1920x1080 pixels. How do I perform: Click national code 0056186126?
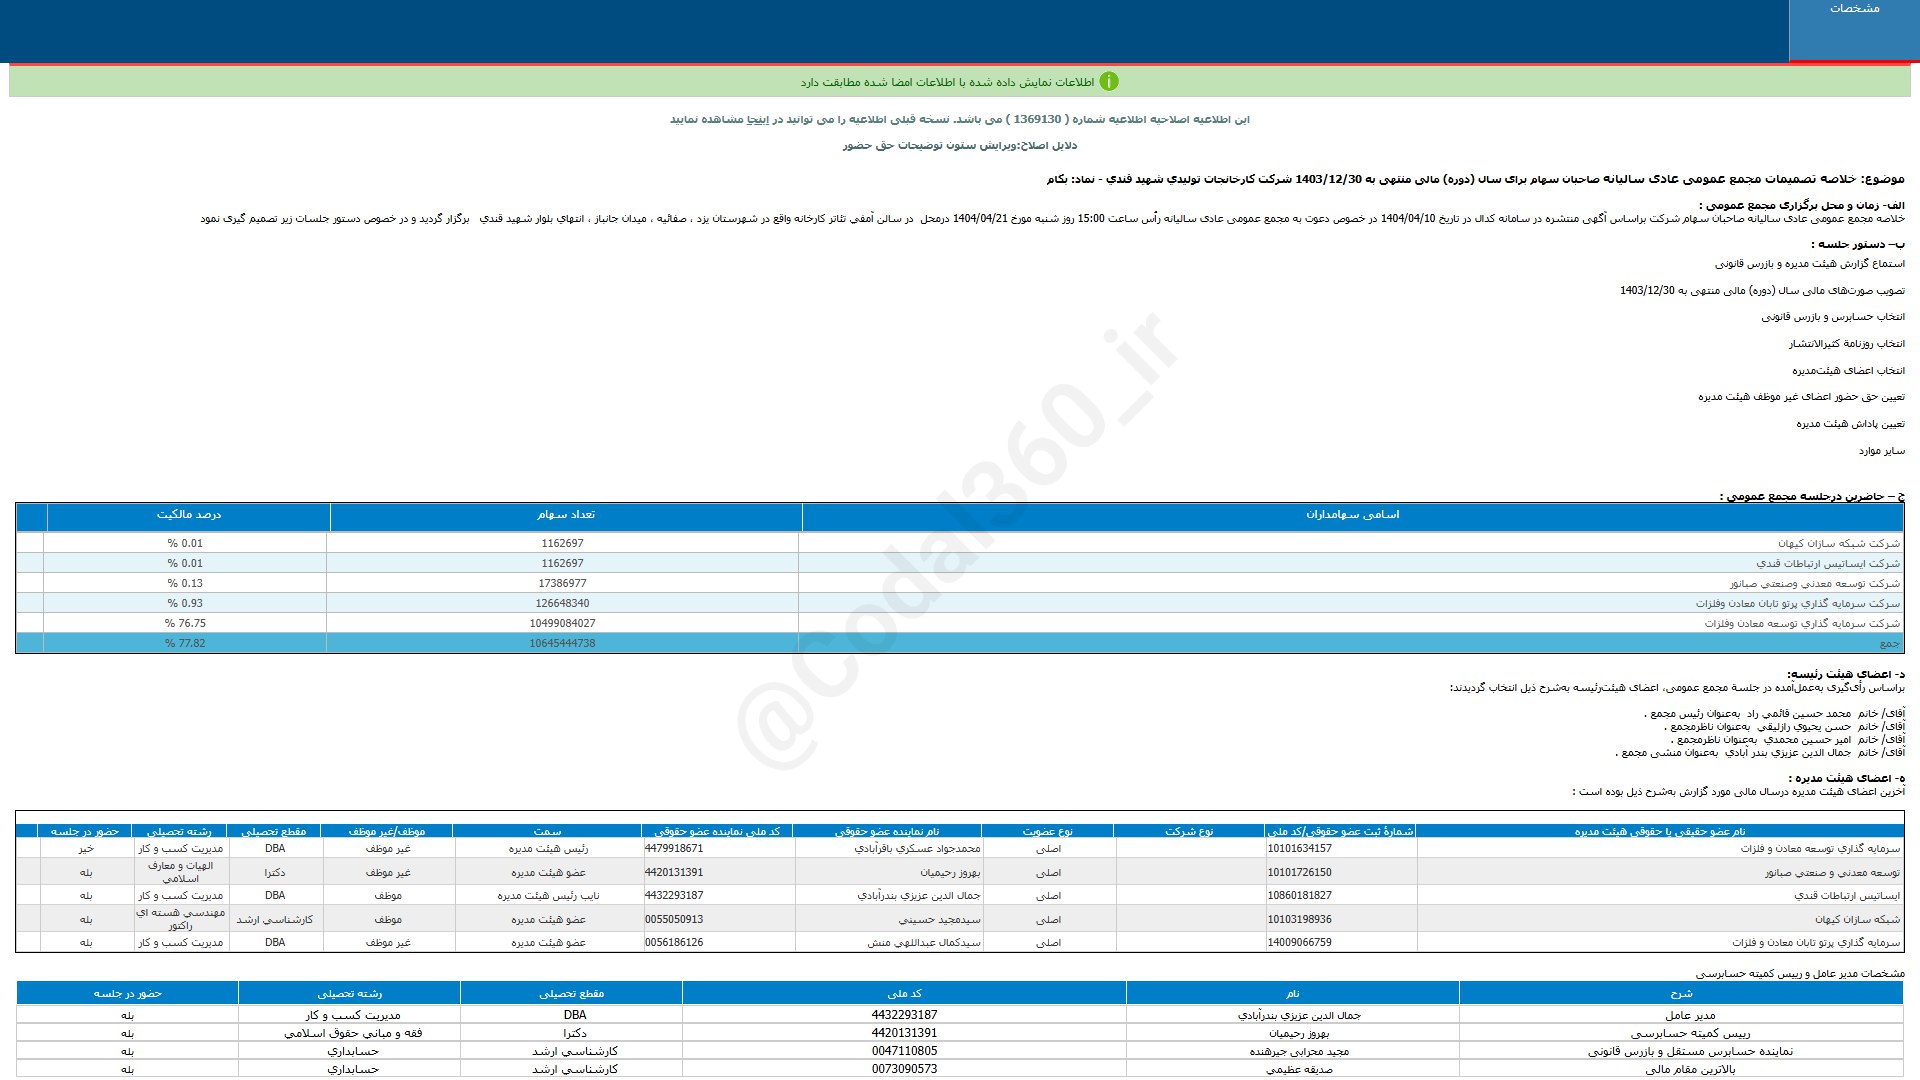click(674, 942)
